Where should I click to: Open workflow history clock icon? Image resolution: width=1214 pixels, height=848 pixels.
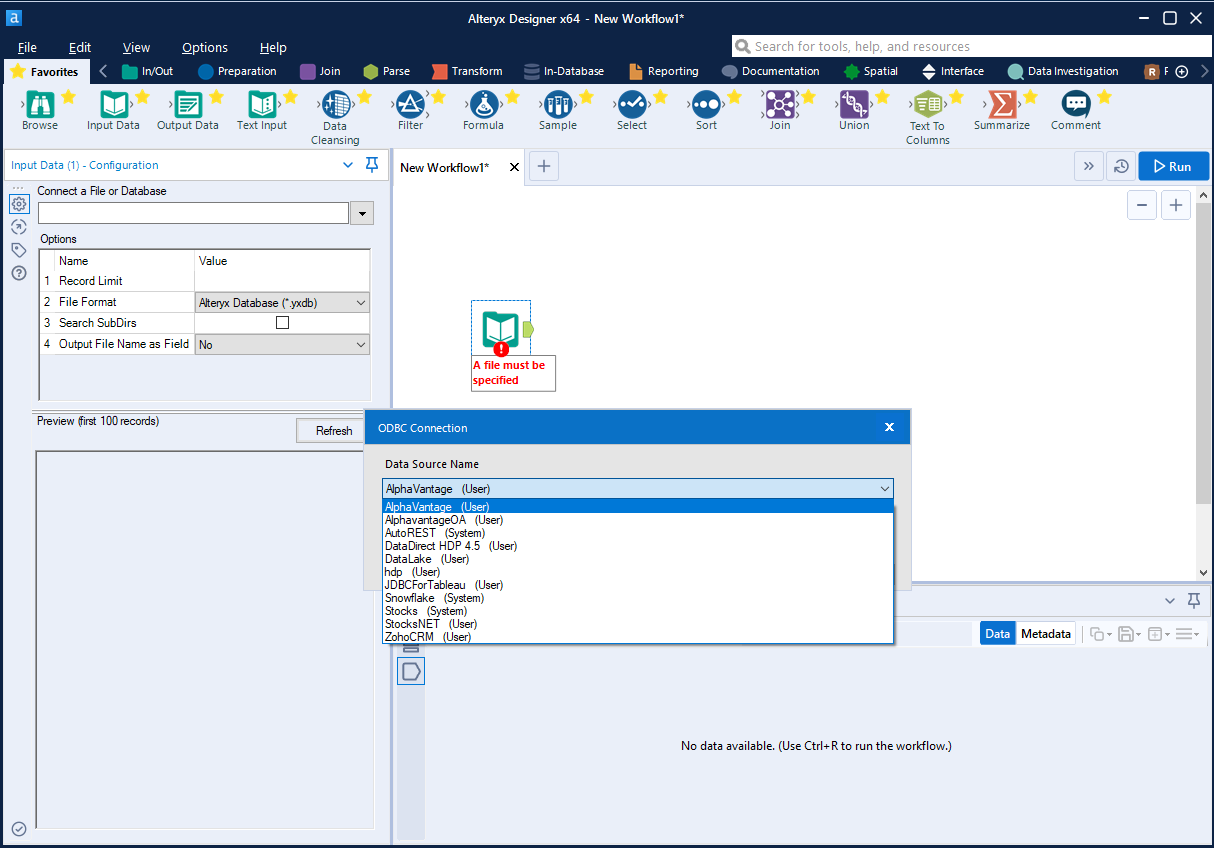click(x=1122, y=167)
